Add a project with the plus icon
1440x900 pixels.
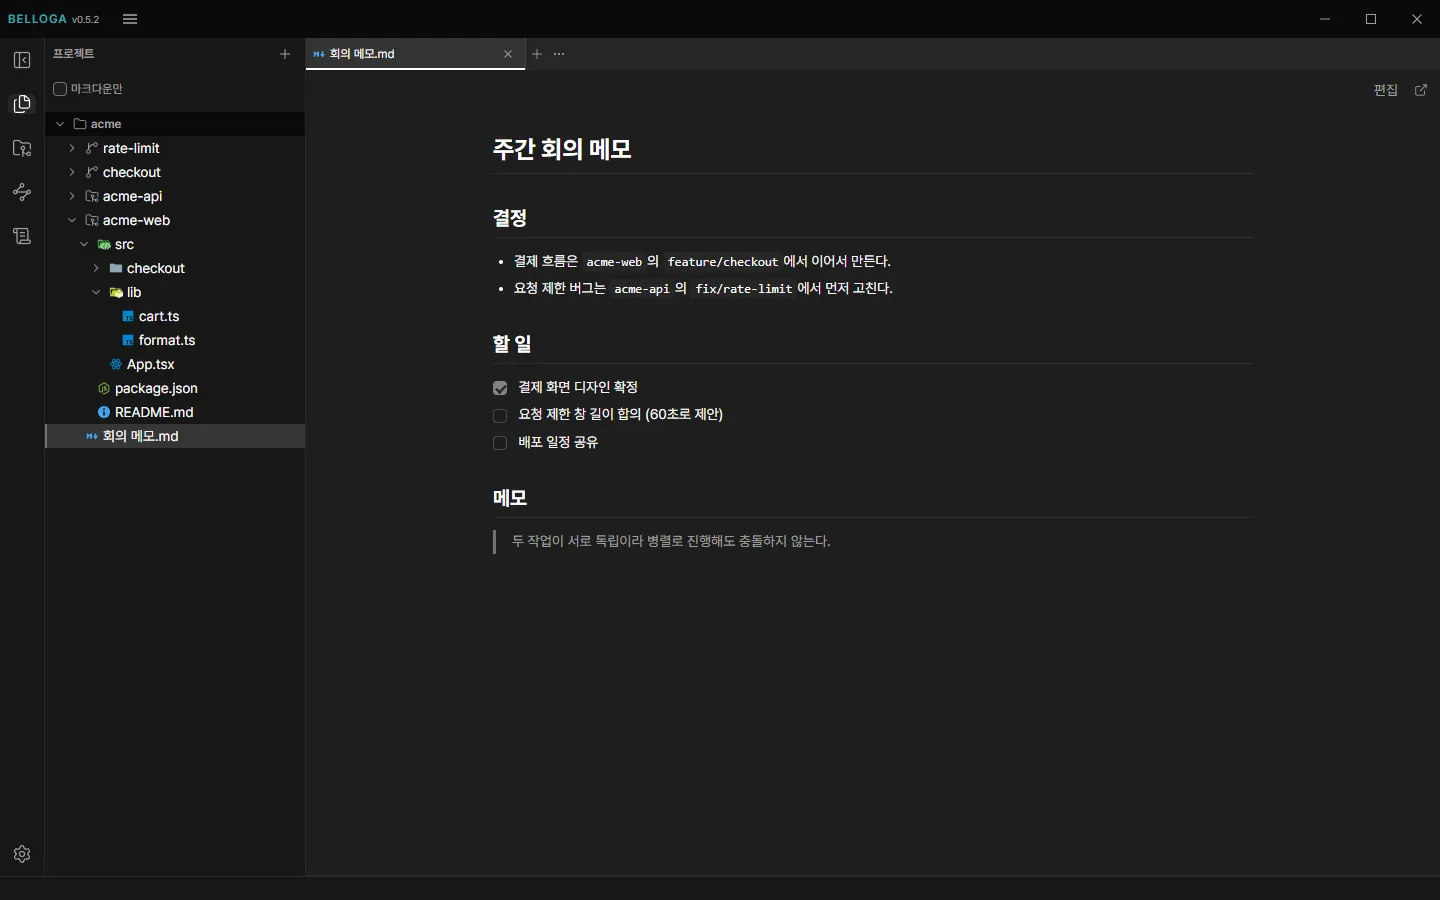pyautogui.click(x=285, y=54)
